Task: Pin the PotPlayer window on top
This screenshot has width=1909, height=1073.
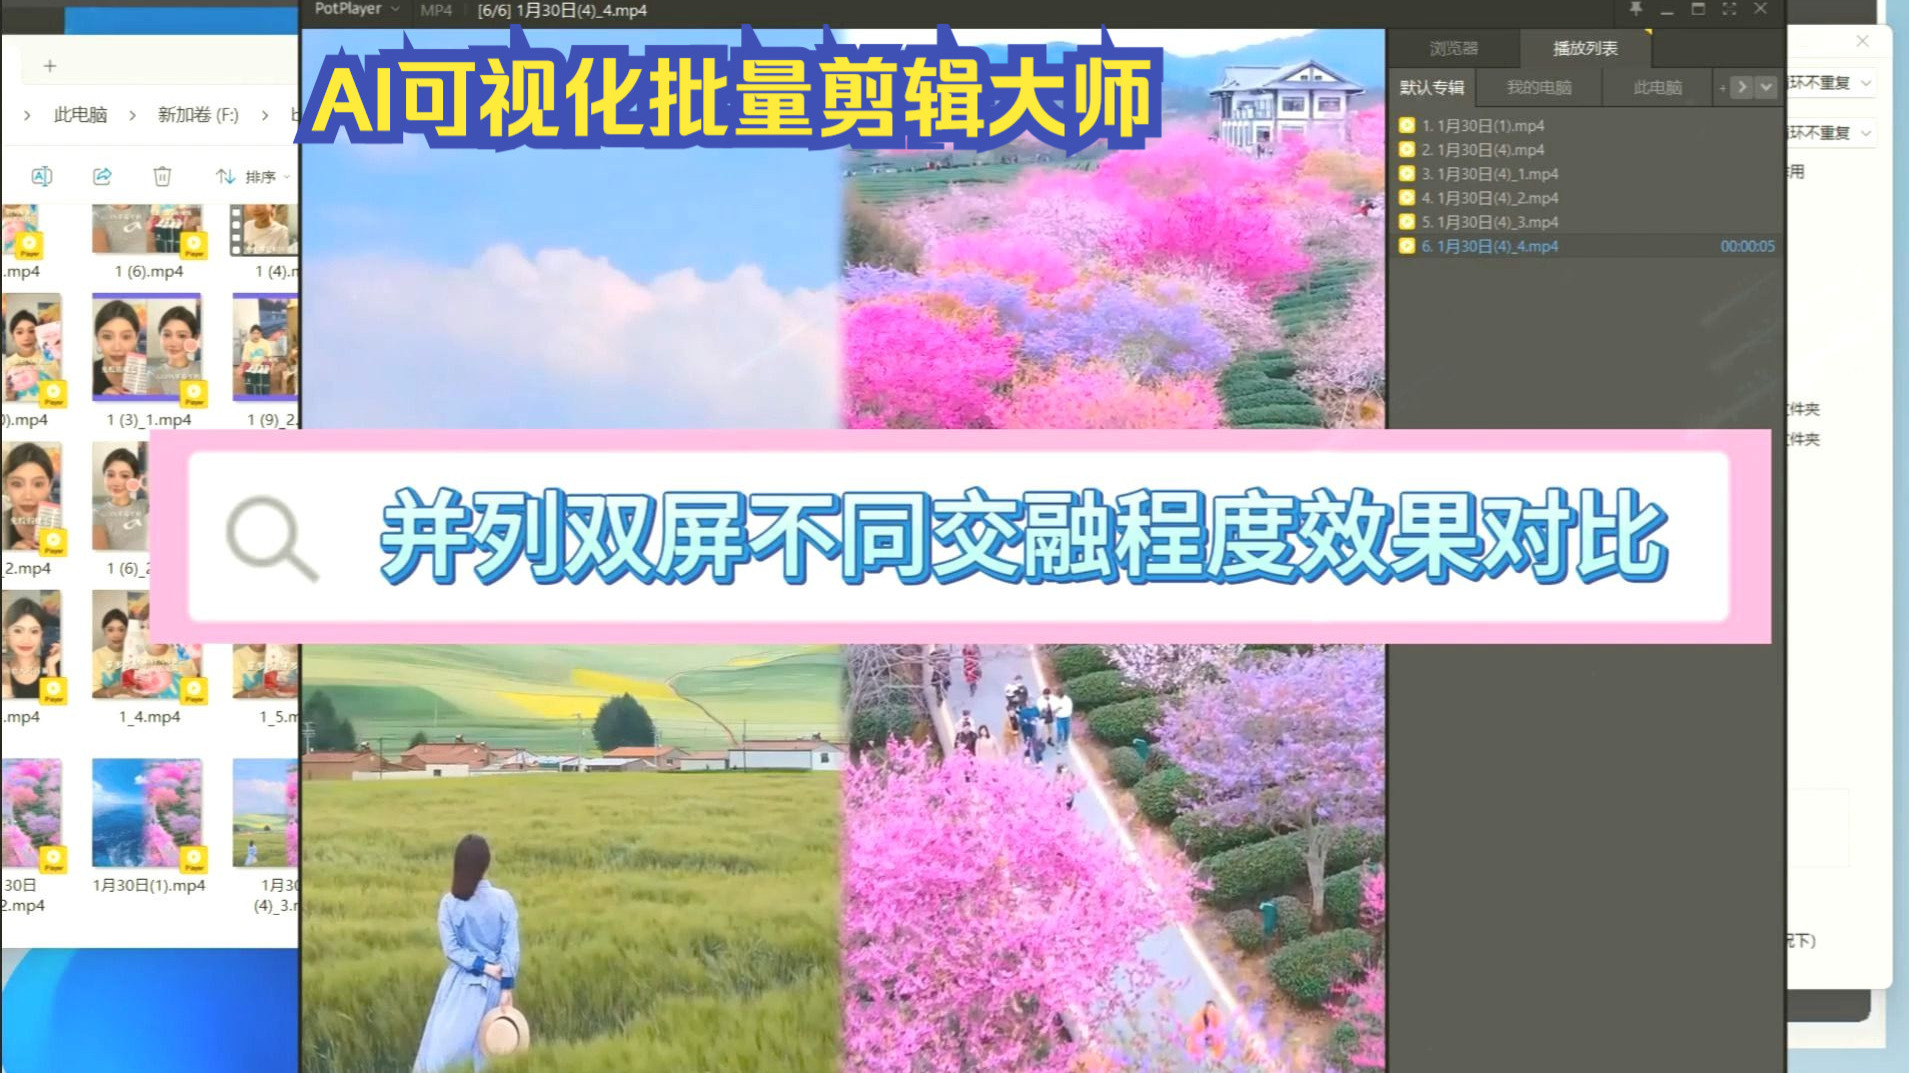Action: [1636, 9]
